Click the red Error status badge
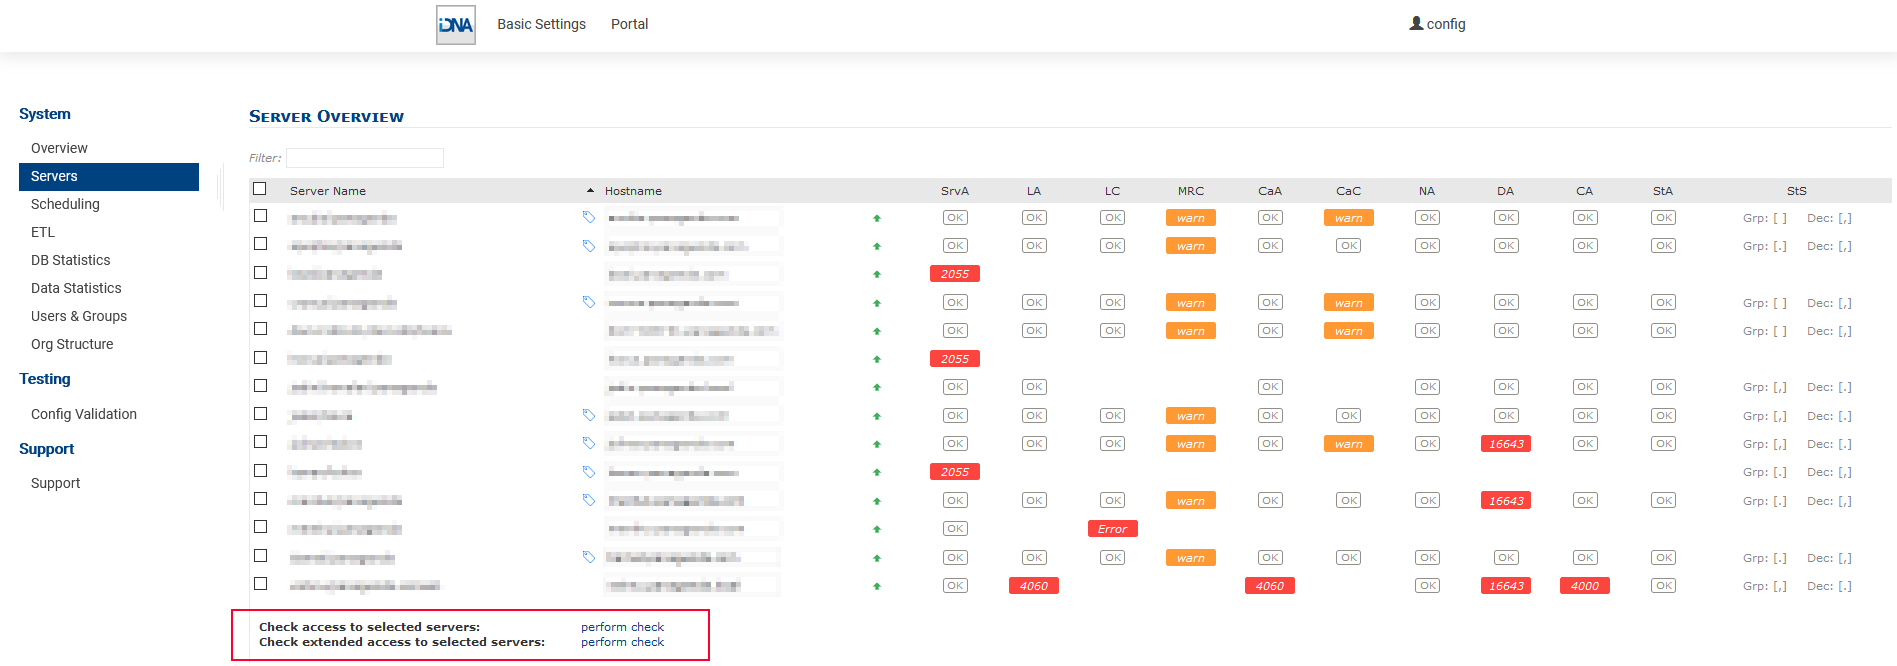Screen dimensions: 1897x666 [1112, 529]
